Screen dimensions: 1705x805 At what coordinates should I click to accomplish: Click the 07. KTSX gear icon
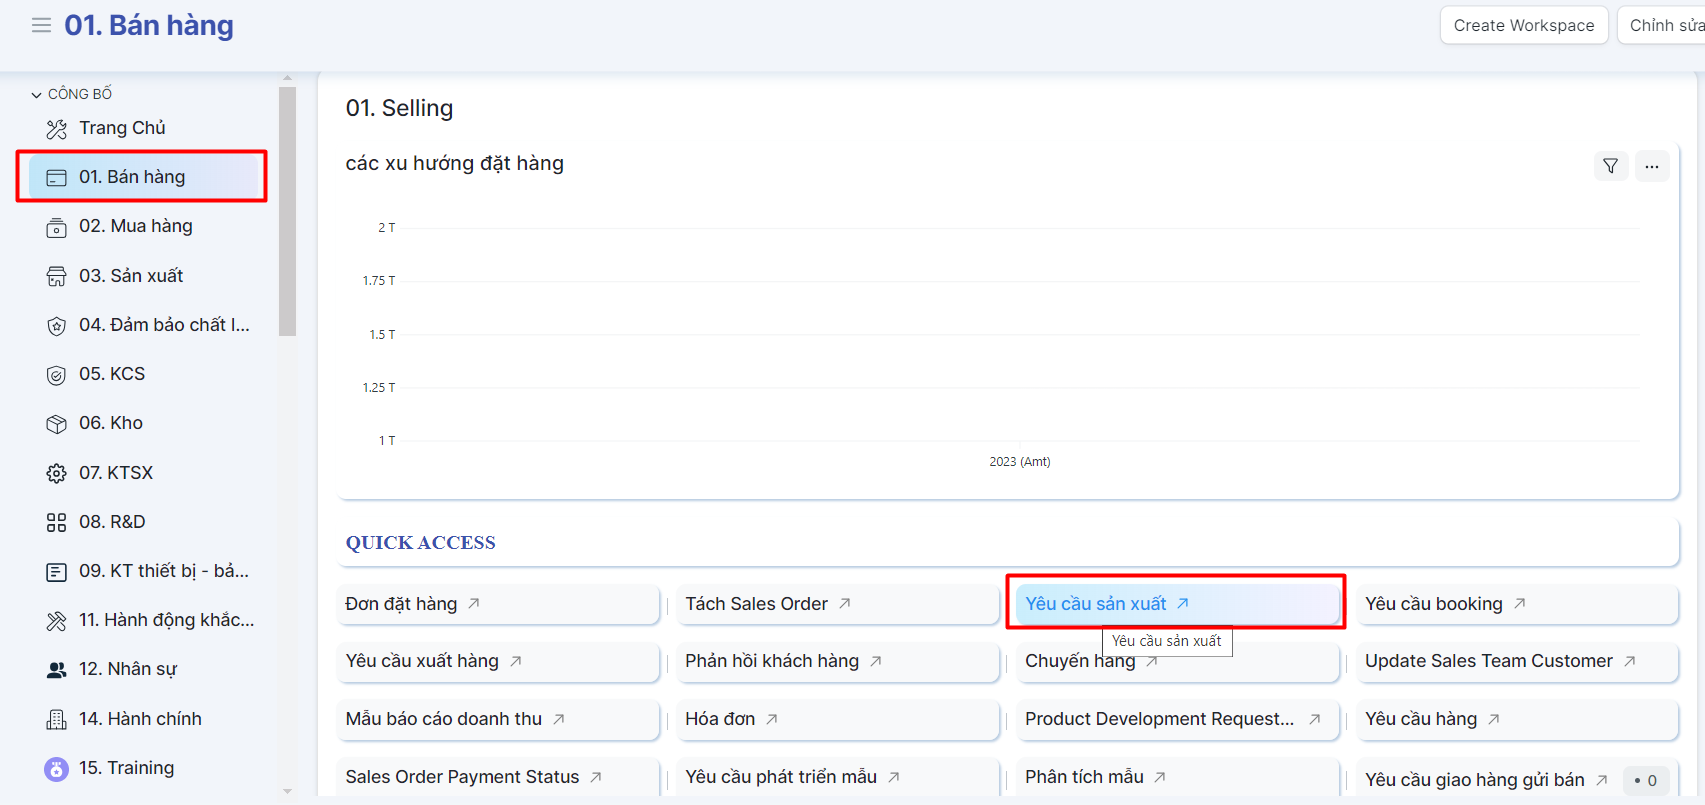pos(56,473)
